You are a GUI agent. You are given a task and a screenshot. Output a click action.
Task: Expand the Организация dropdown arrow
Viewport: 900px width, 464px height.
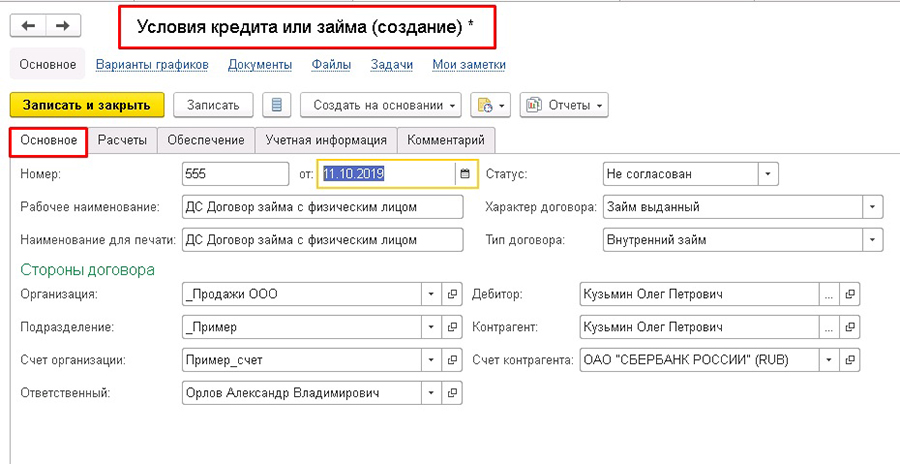pos(432,295)
